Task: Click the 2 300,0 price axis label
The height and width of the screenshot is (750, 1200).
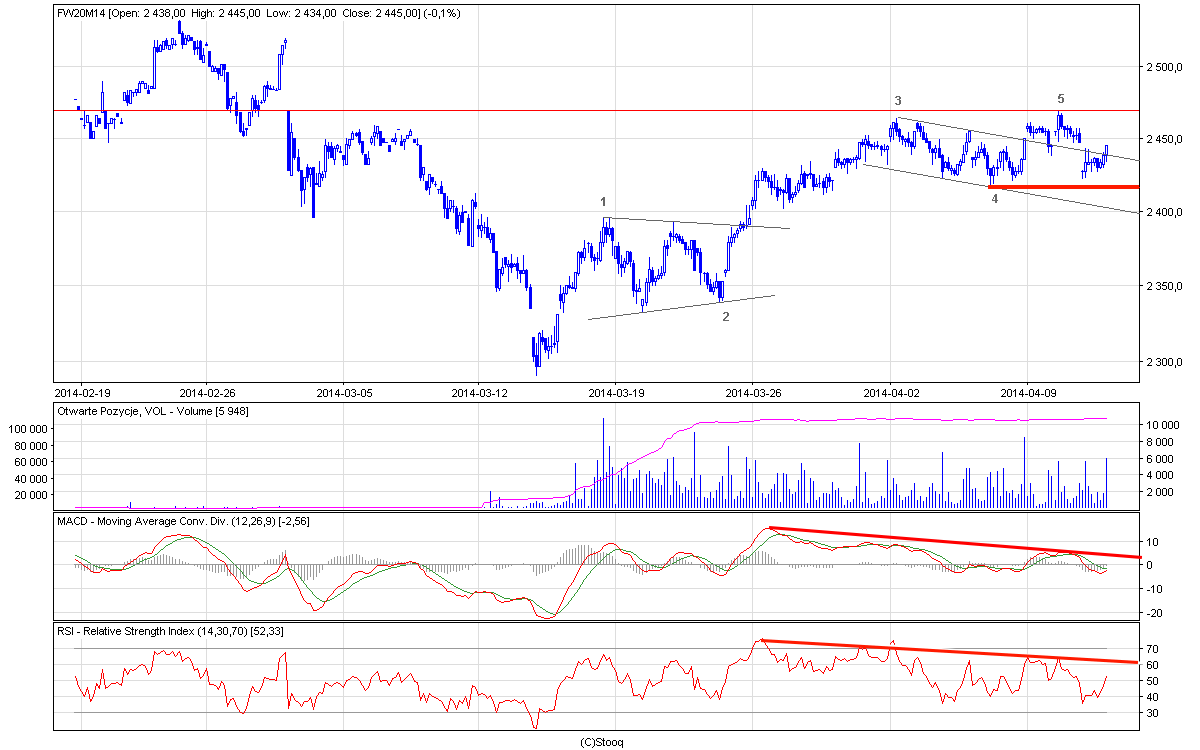Action: click(1162, 362)
